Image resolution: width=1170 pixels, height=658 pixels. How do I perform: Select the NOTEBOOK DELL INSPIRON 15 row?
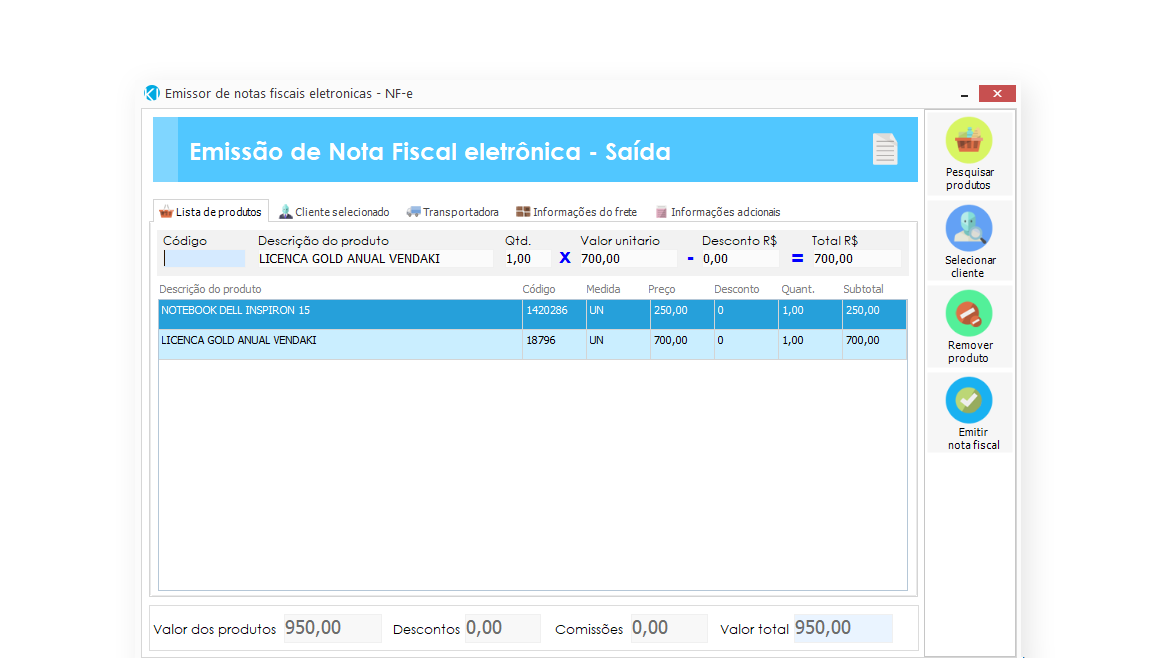coord(400,313)
